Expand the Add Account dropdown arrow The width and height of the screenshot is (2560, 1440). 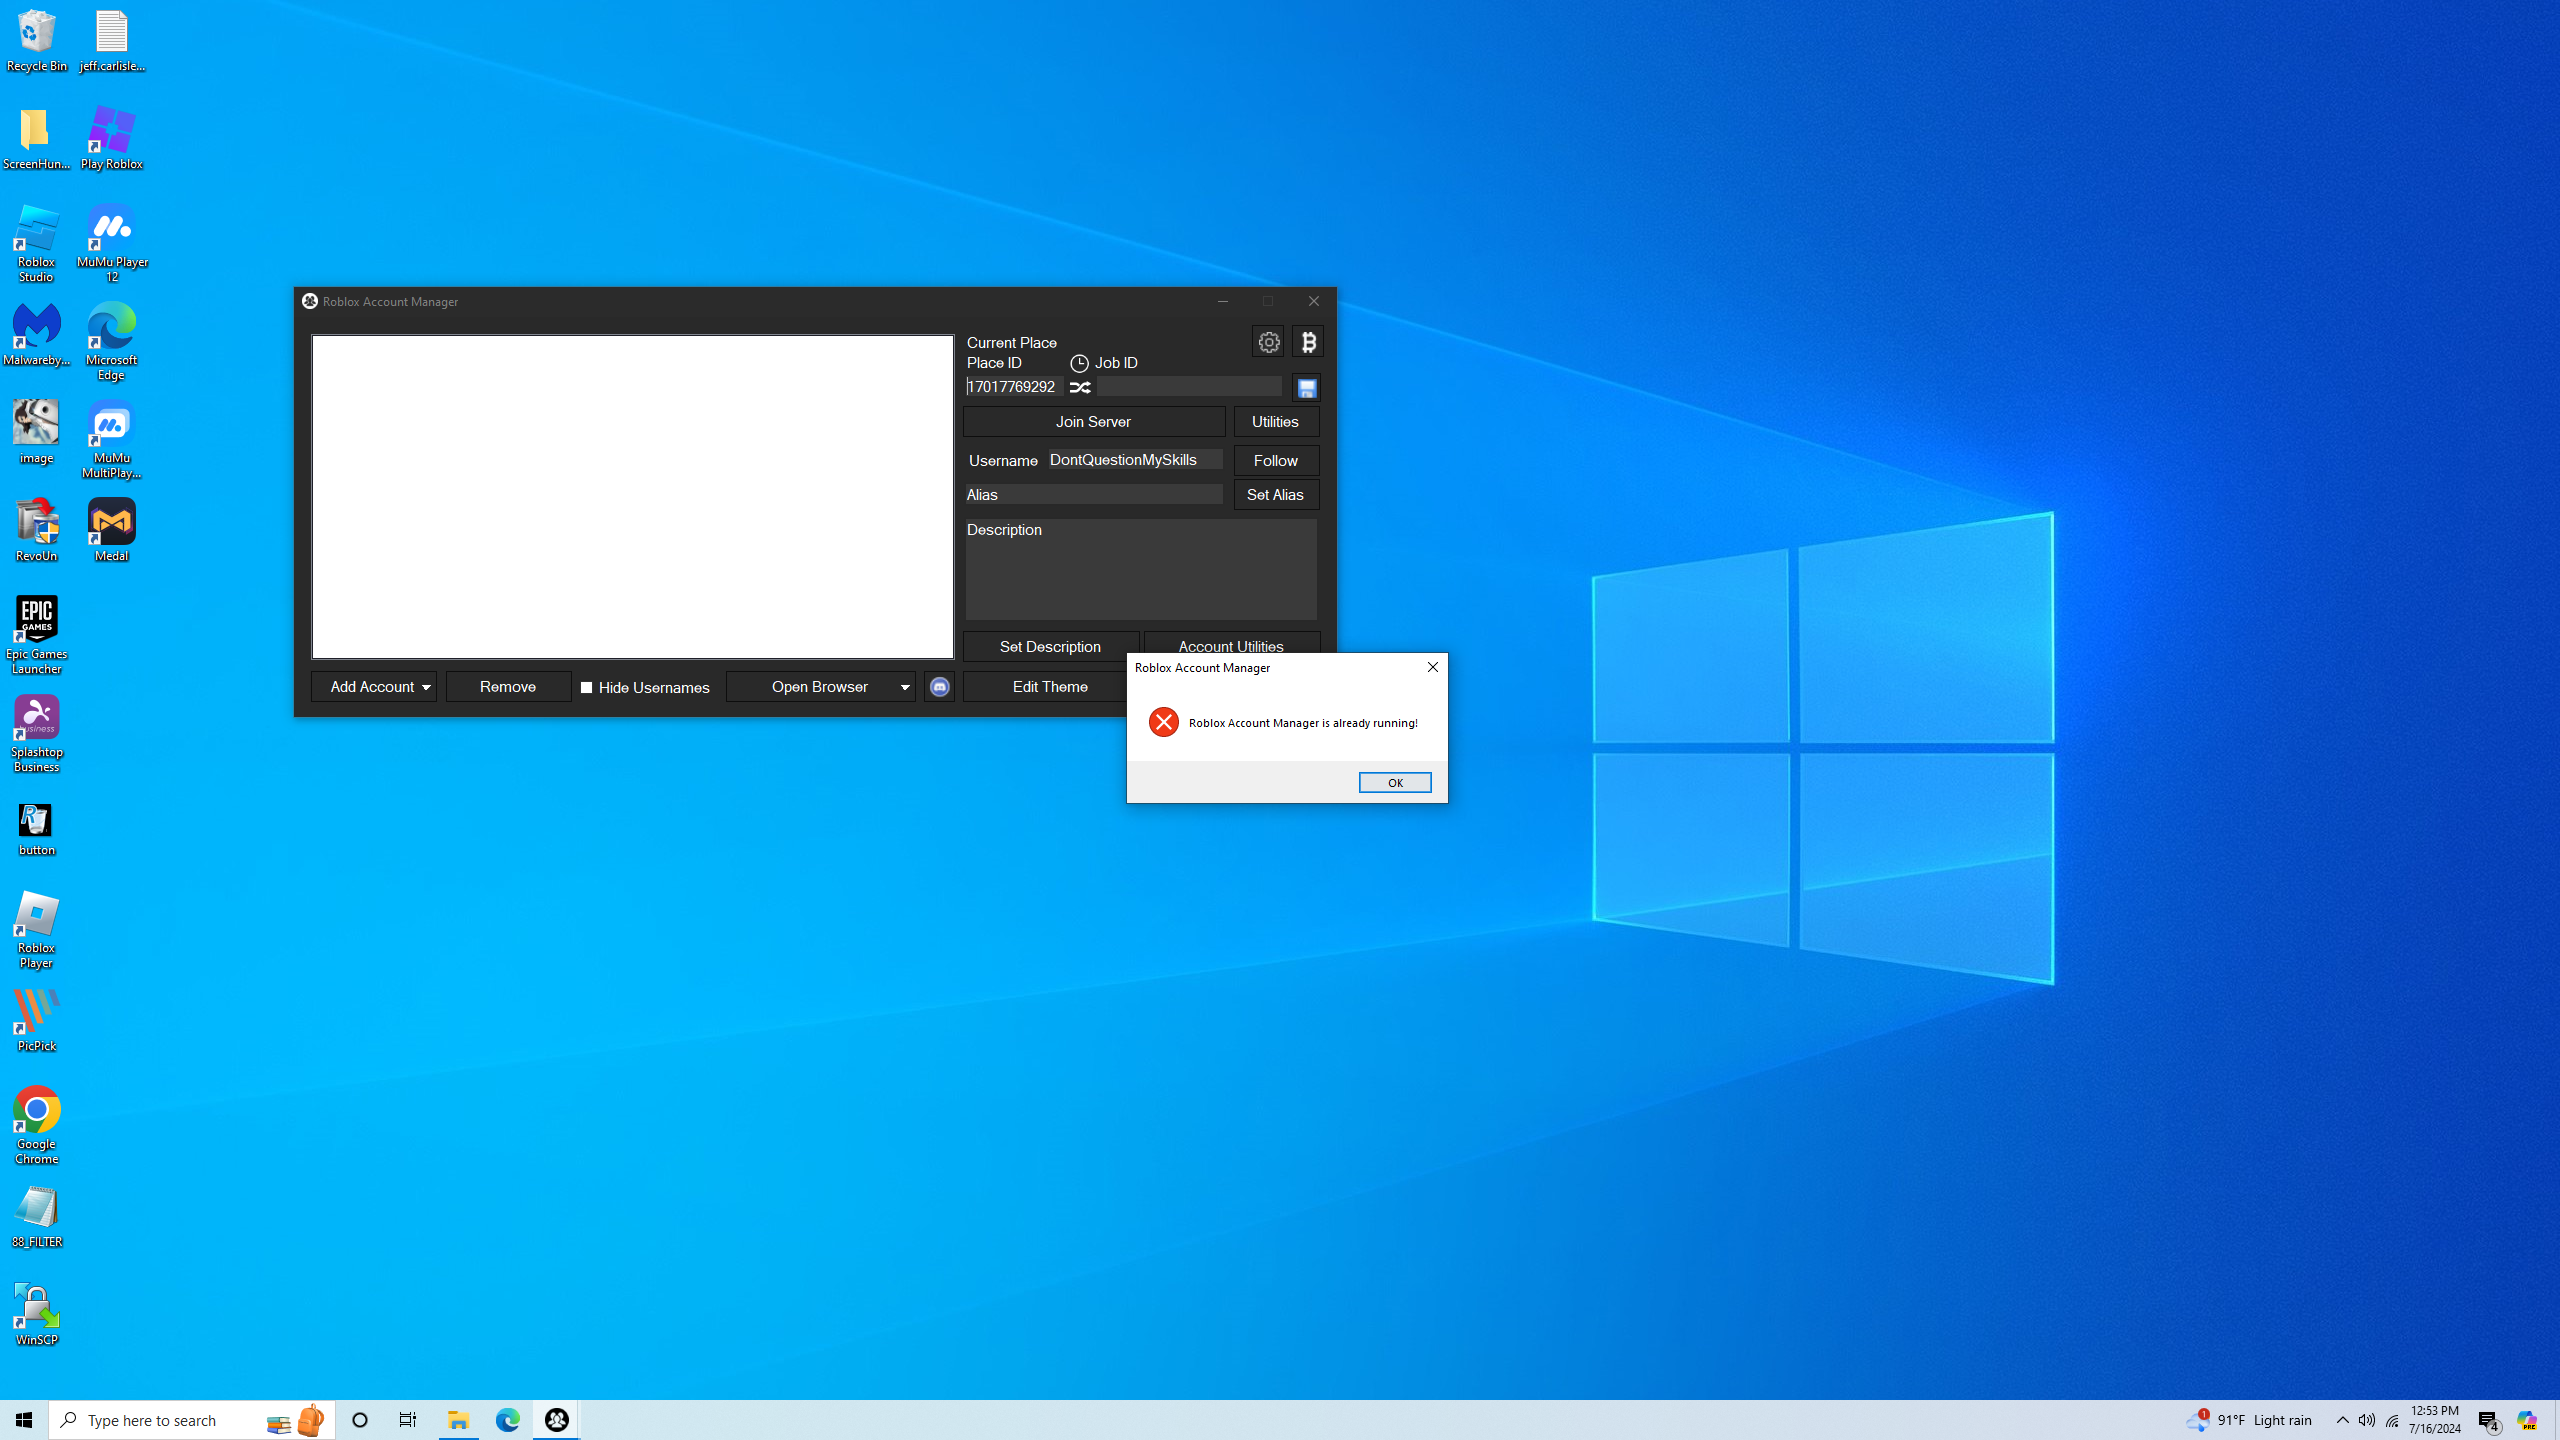coord(426,687)
